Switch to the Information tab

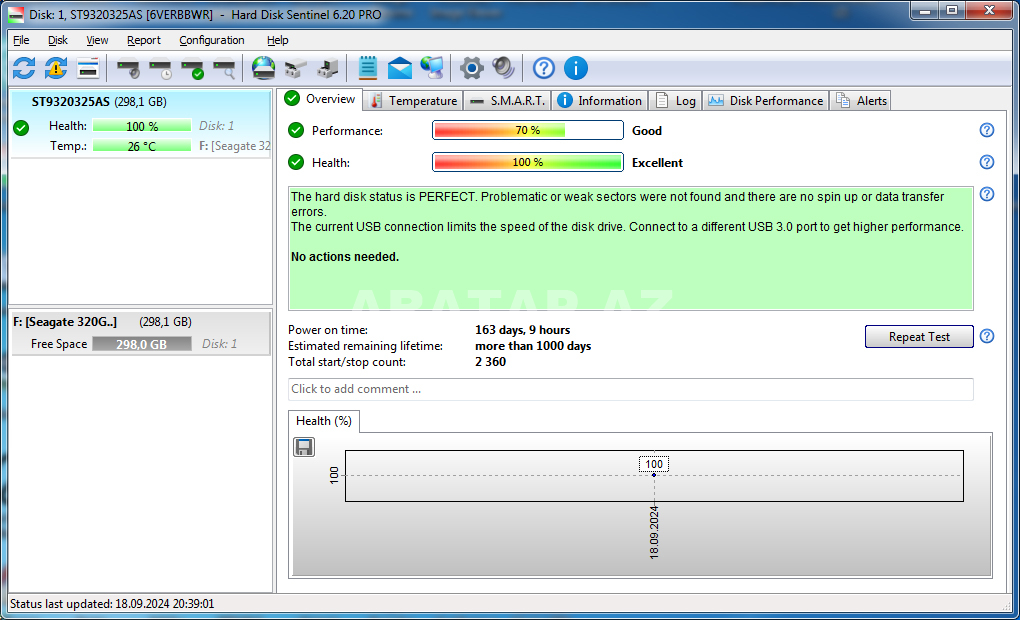click(x=600, y=101)
